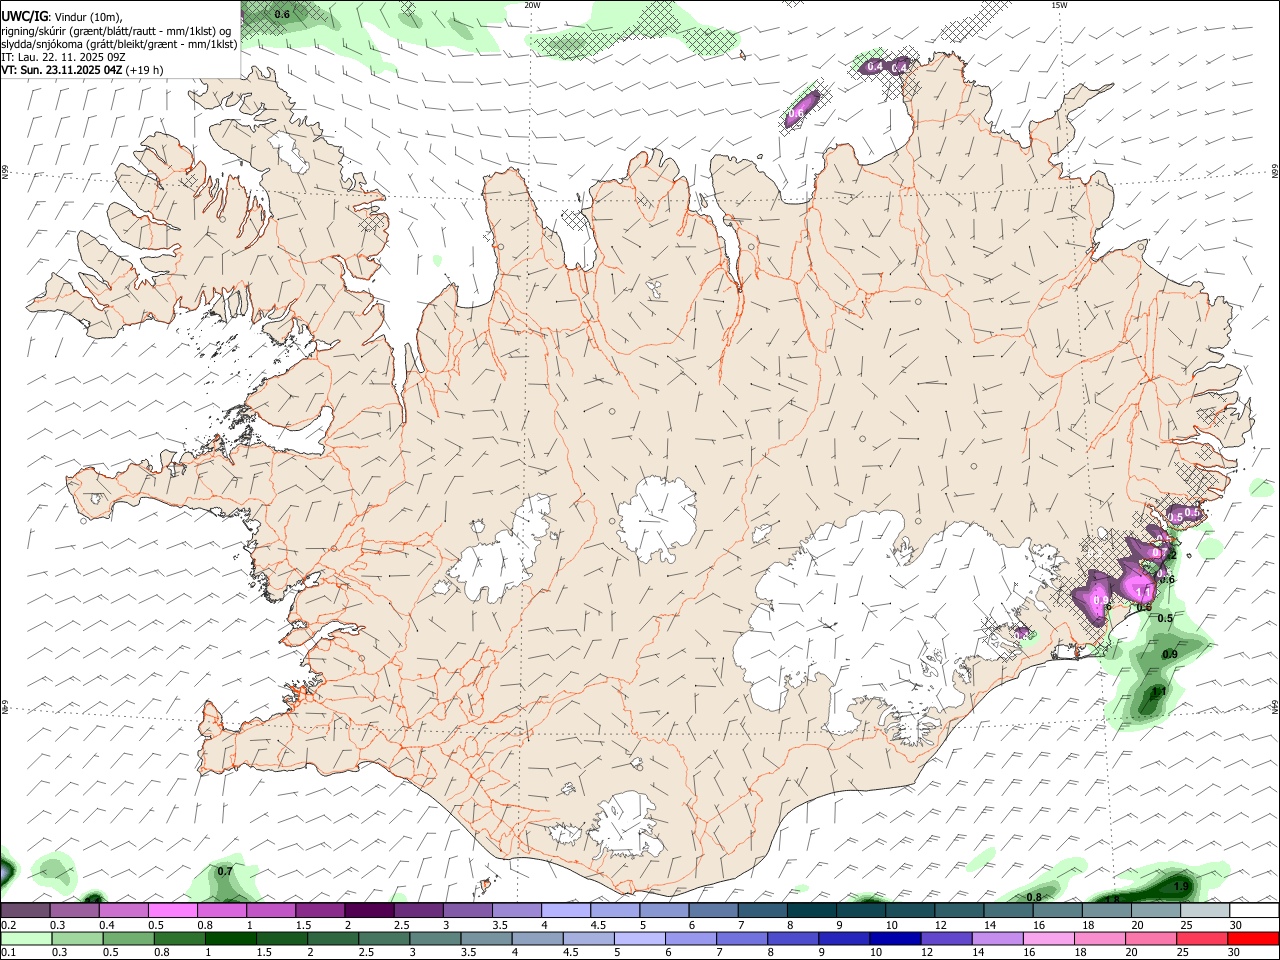Click the '20W' longitude label
The image size is (1280, 960).
[532, 5]
